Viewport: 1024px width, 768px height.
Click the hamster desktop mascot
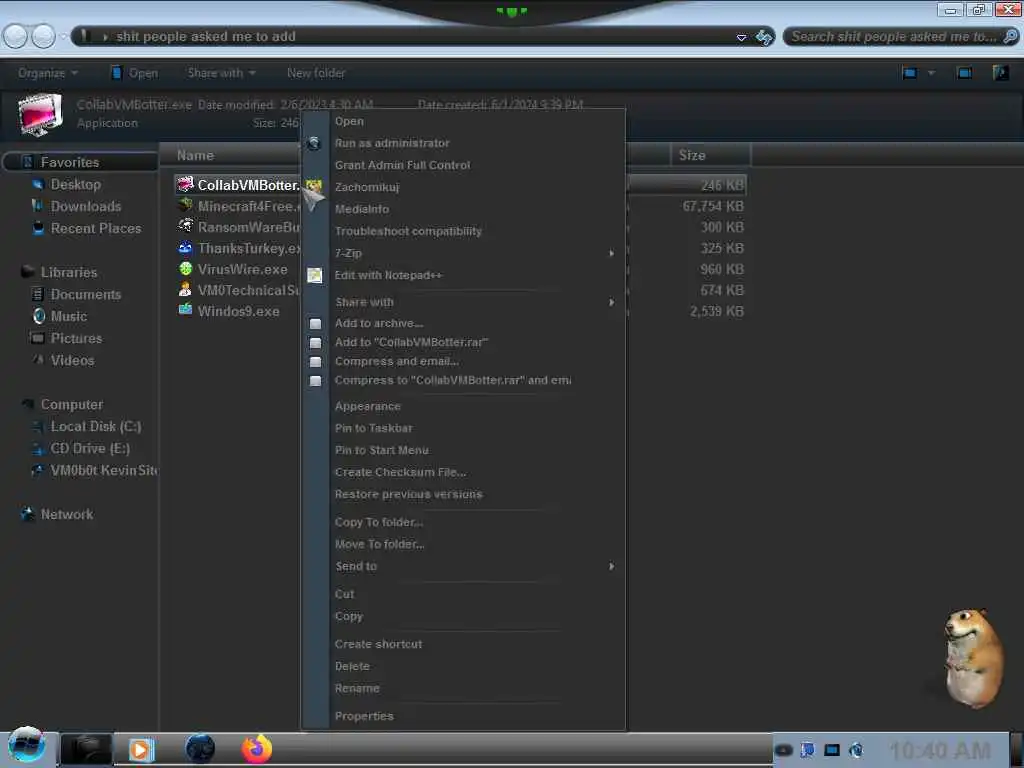(974, 658)
